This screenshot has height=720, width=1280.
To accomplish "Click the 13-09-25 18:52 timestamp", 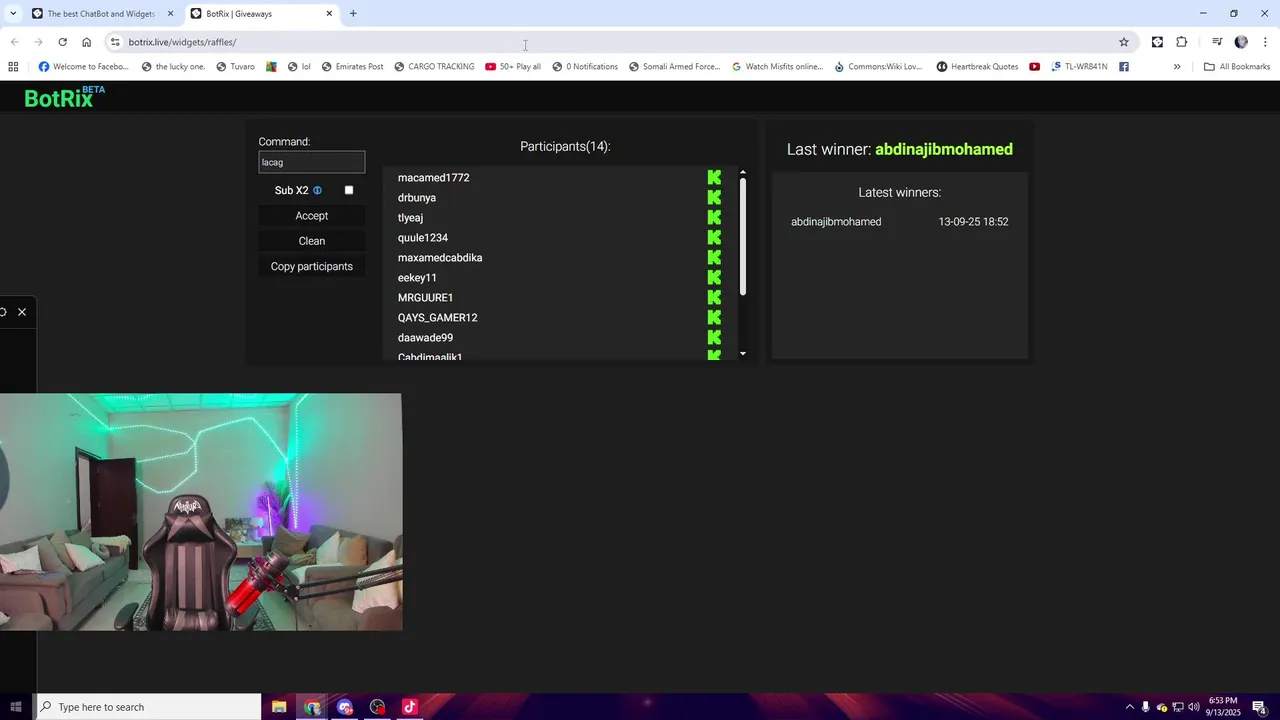I will pos(973,222).
